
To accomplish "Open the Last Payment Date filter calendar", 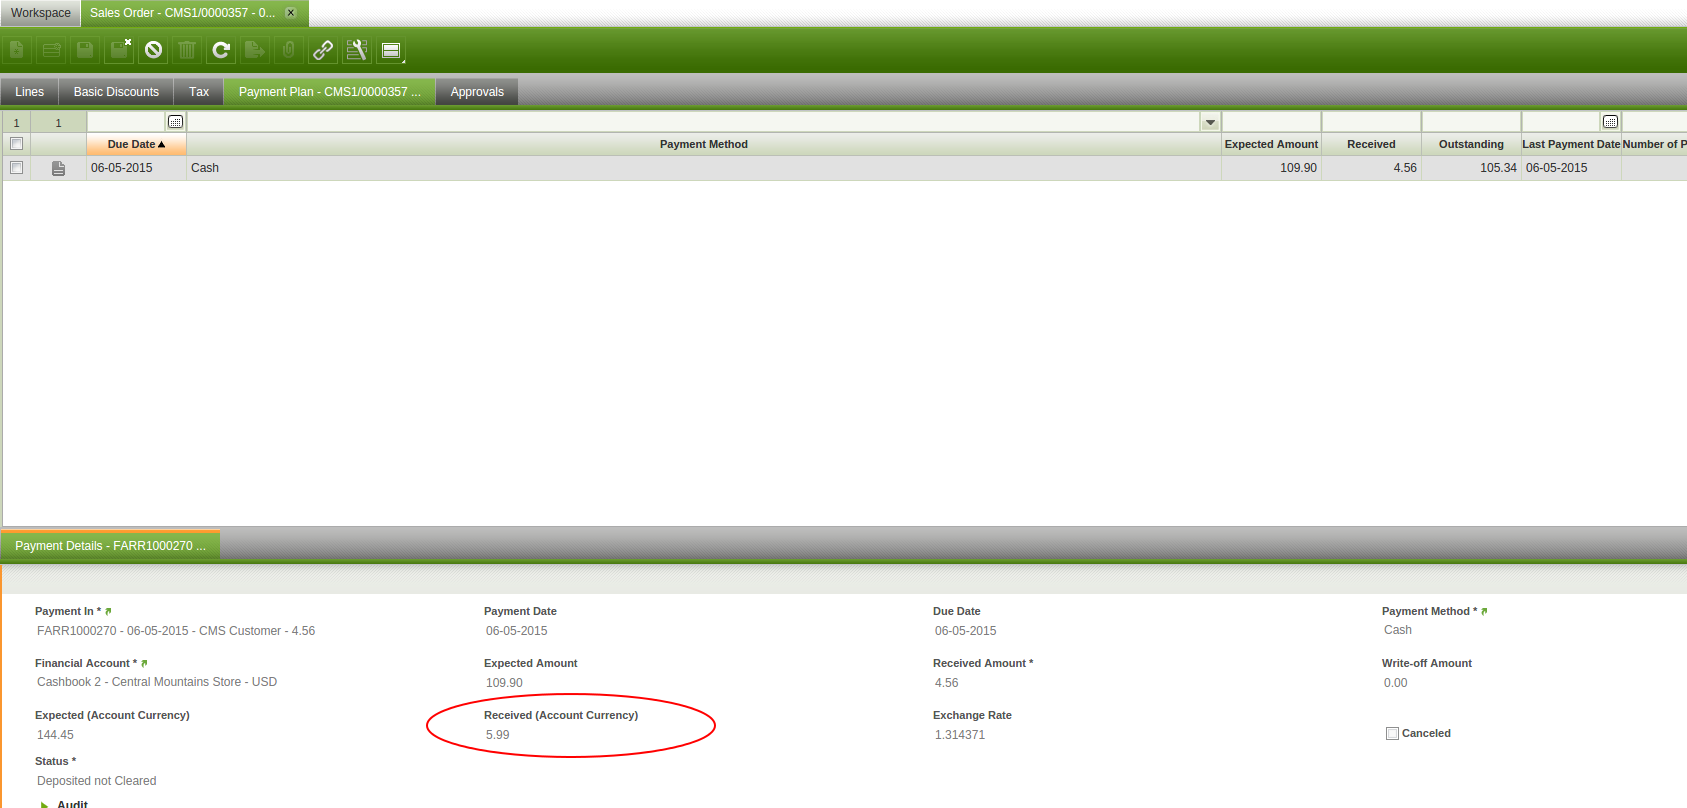I will pos(1610,122).
